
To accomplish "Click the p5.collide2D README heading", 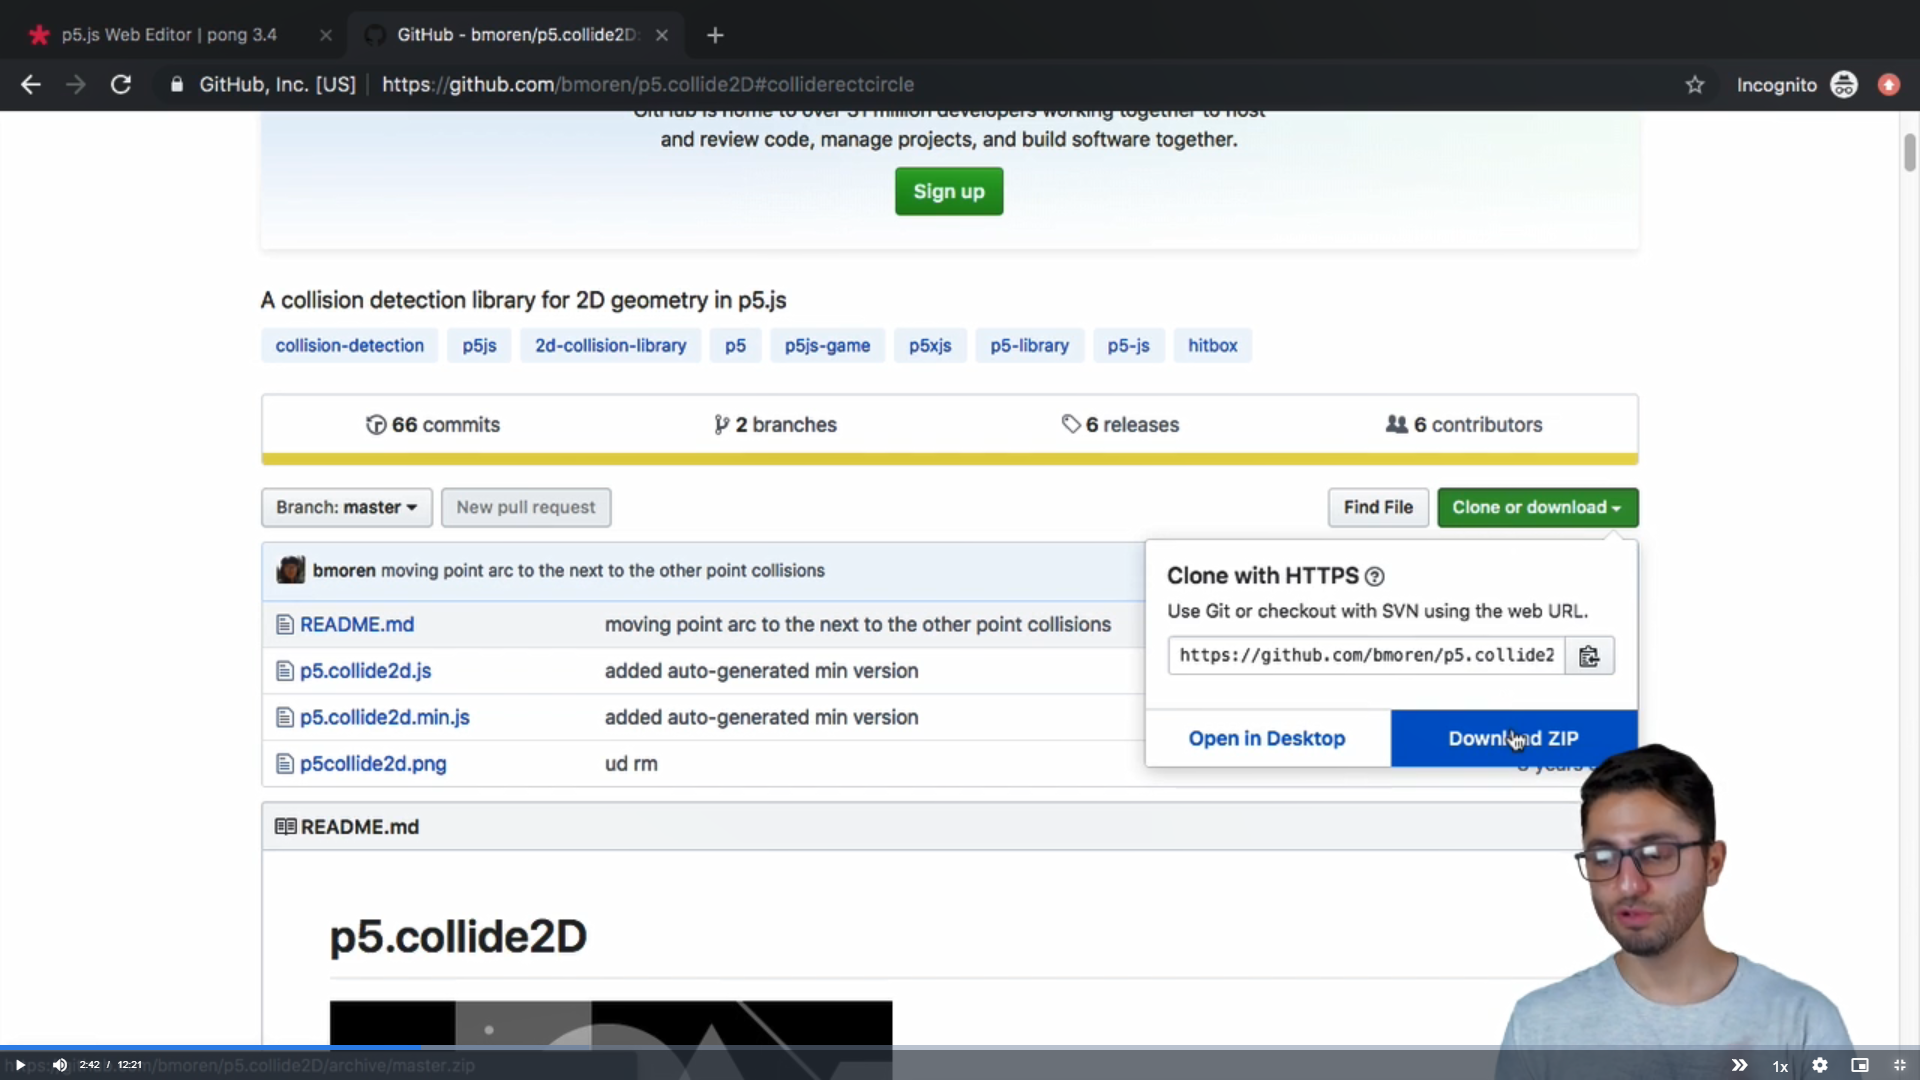I will click(x=458, y=937).
